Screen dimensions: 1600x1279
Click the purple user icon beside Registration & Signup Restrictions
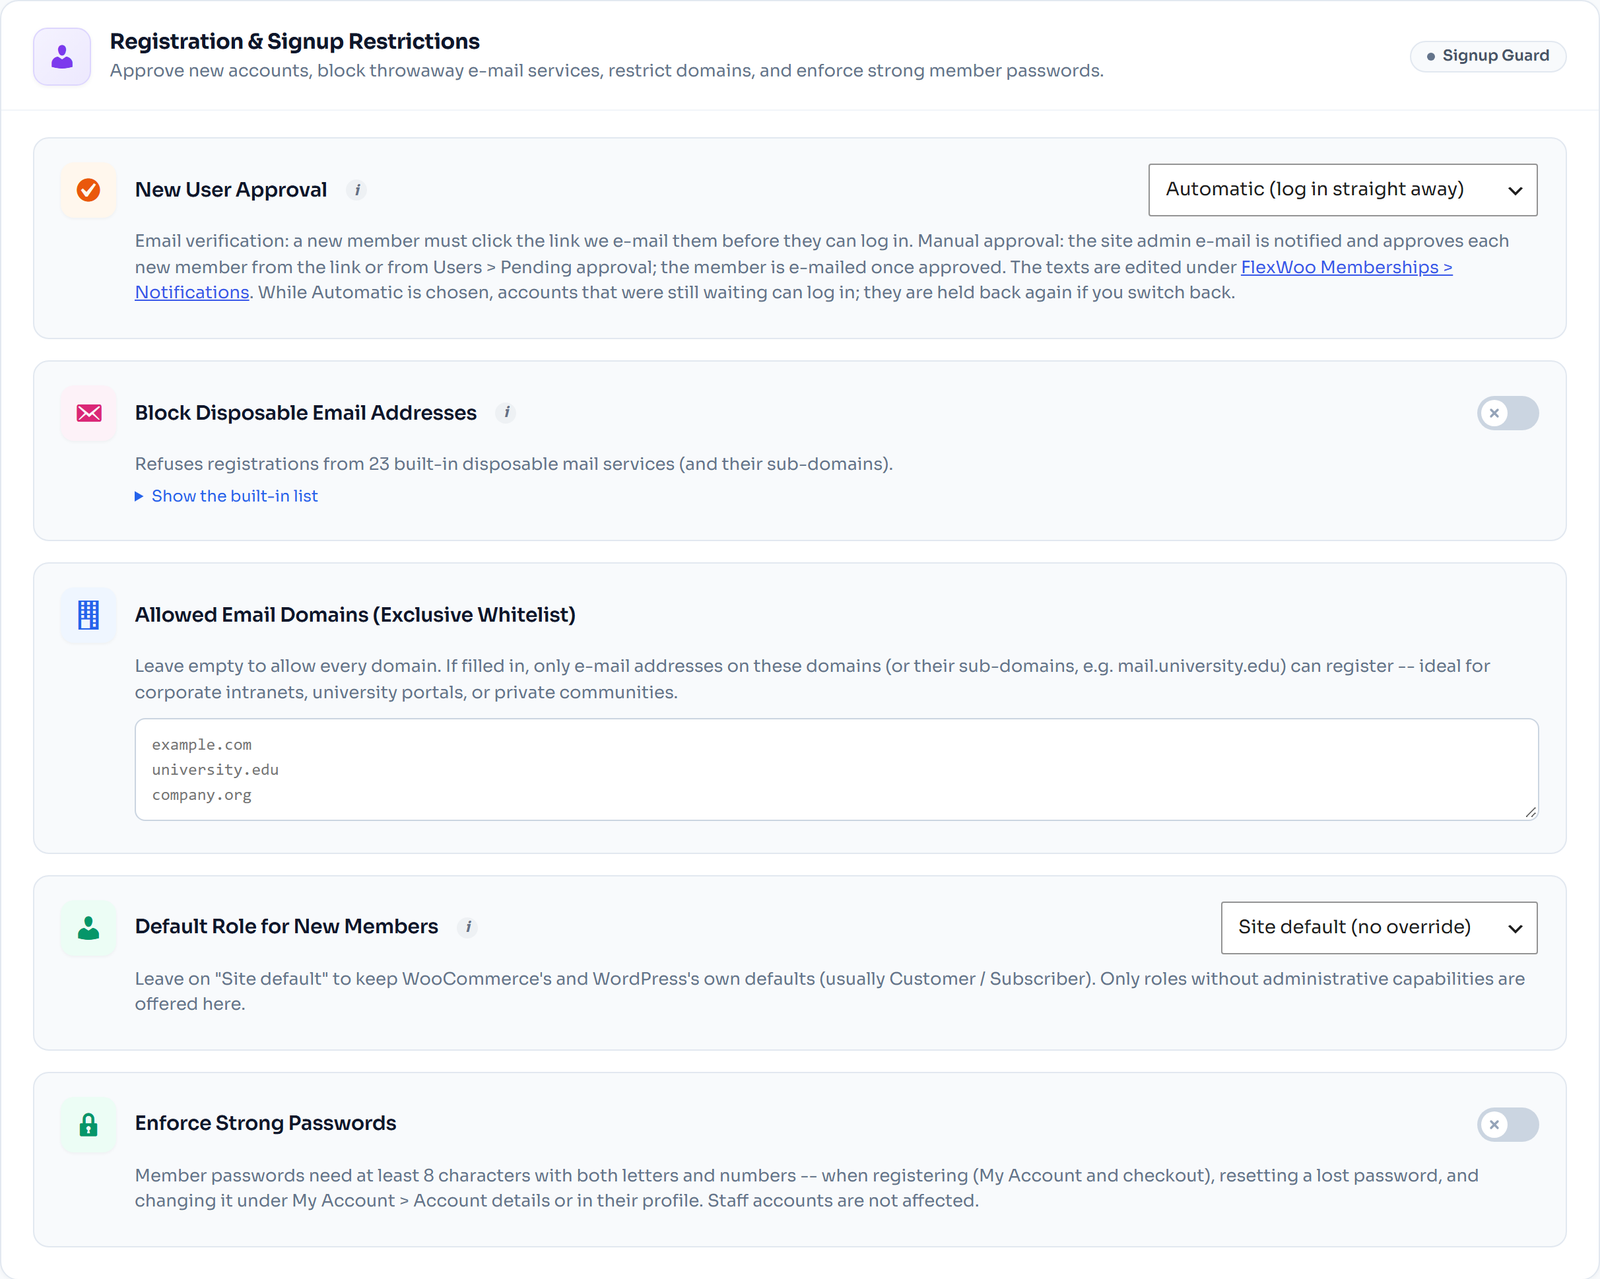[62, 57]
